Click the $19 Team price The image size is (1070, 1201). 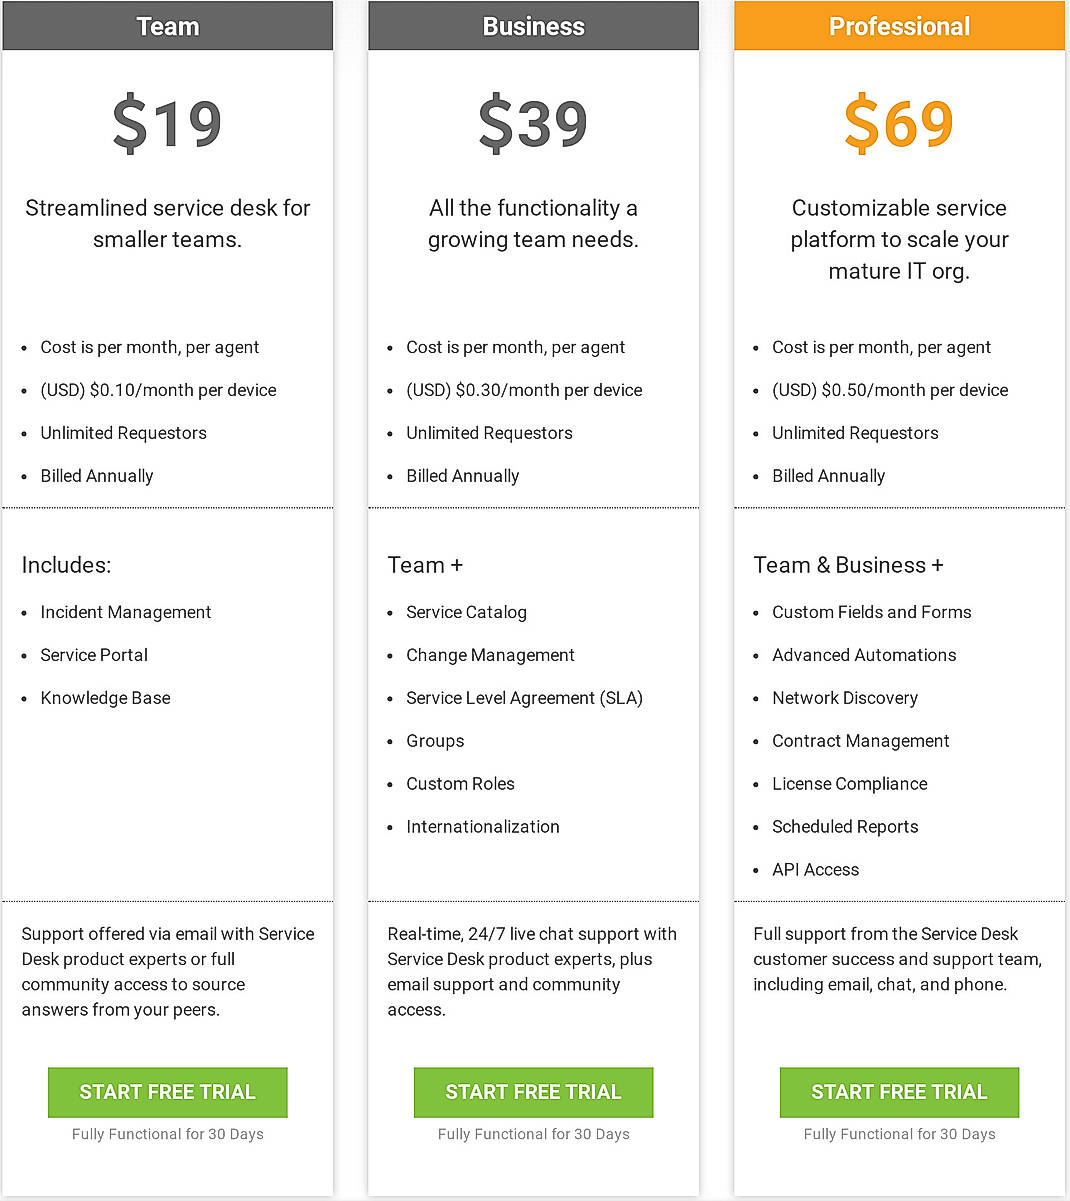point(167,124)
